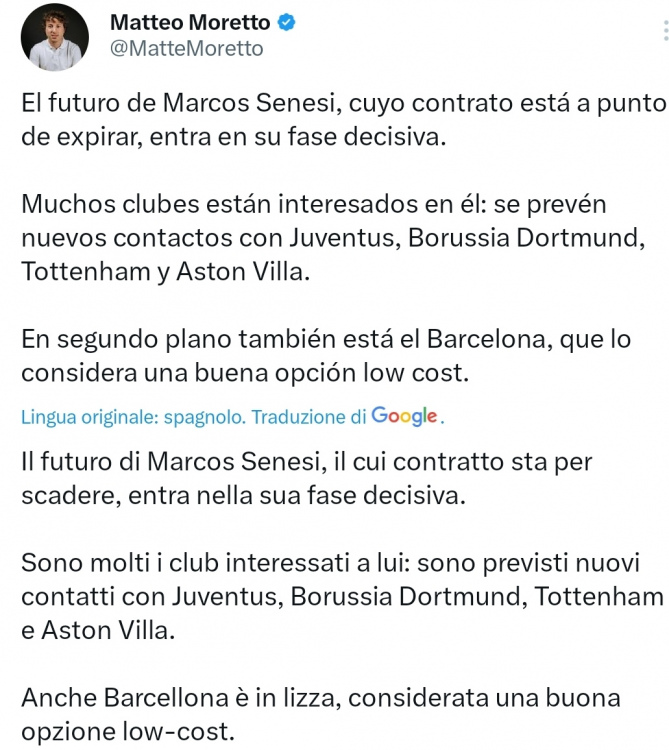This screenshot has height=750, width=669.
Task: Click the "Traduzione di" text
Action: point(309,417)
